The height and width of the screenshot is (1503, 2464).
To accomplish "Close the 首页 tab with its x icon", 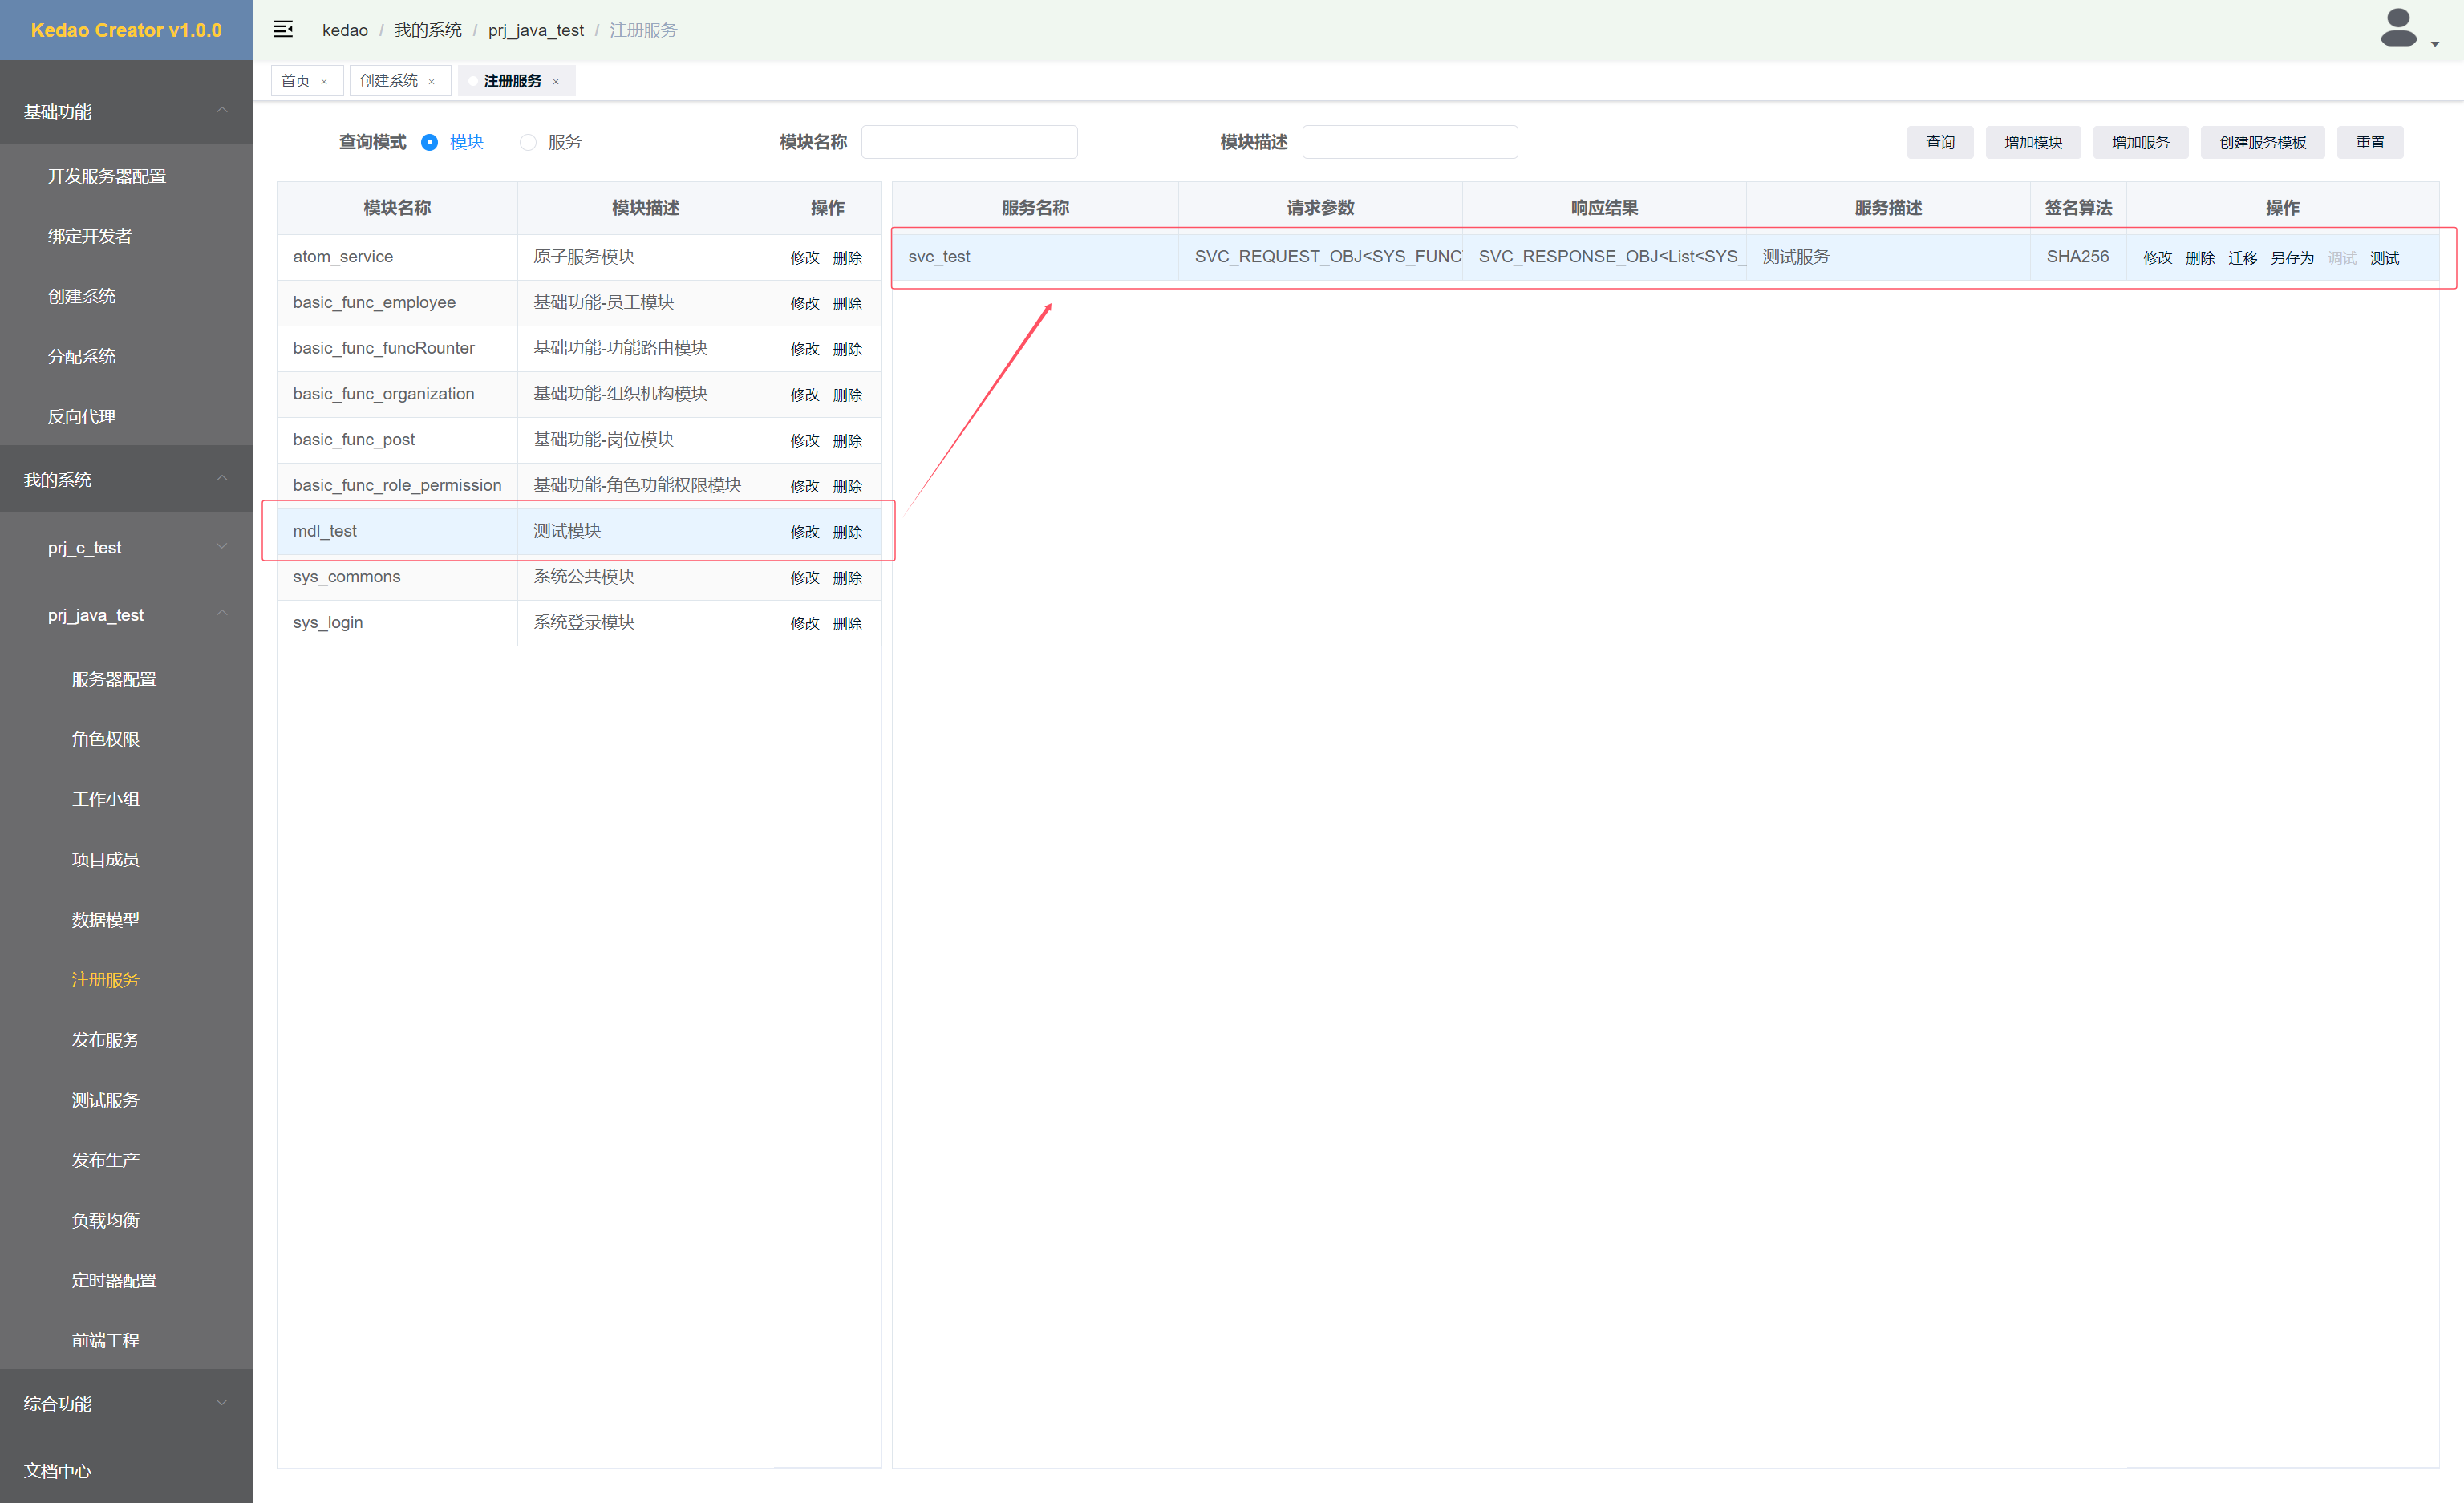I will [324, 82].
